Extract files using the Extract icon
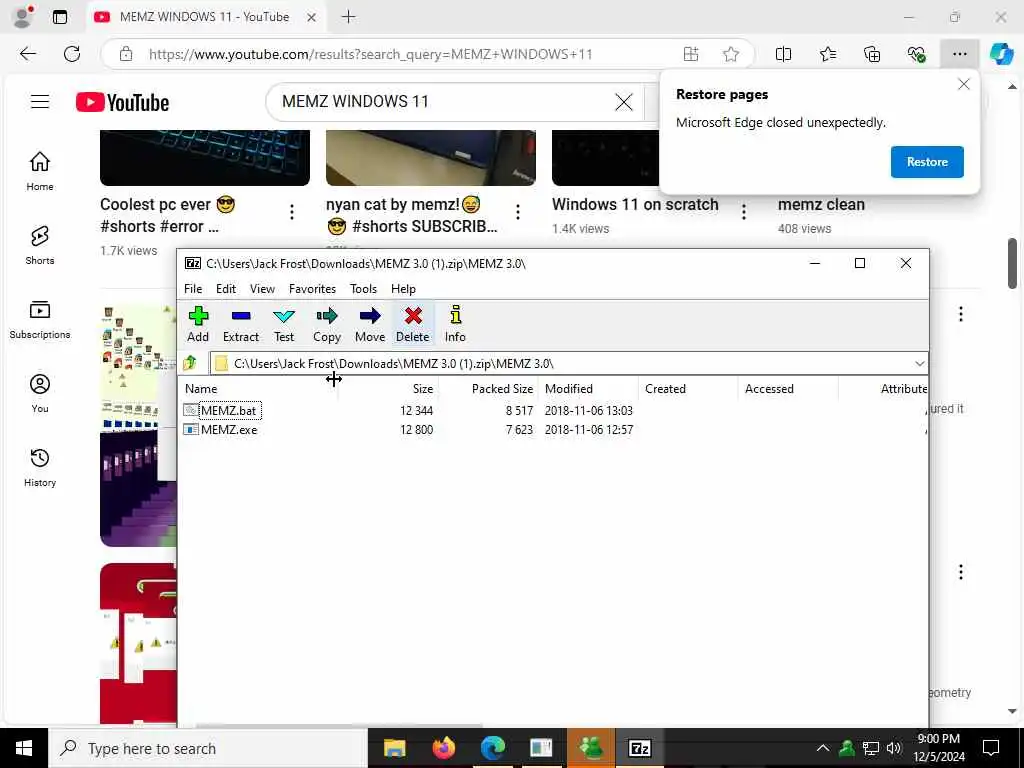This screenshot has width=1024, height=768. click(241, 324)
